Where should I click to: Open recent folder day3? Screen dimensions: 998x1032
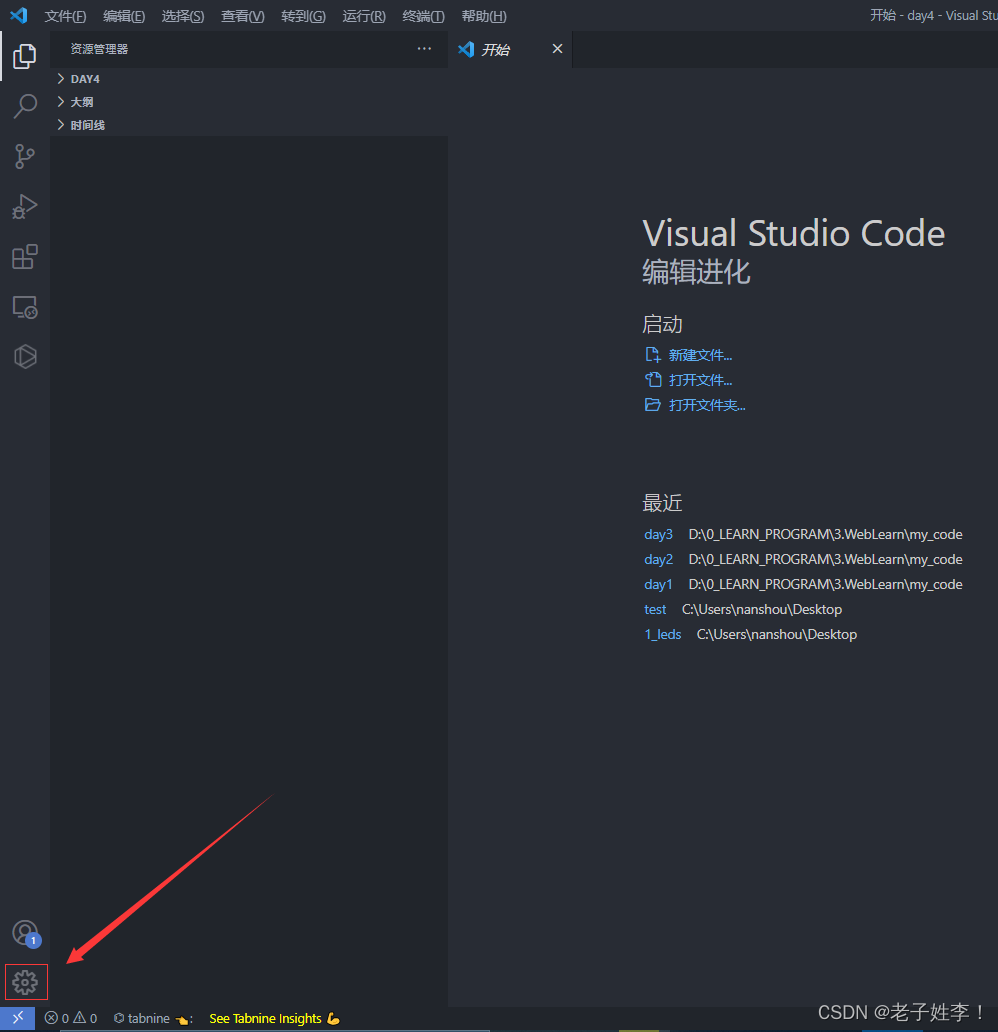click(x=658, y=534)
